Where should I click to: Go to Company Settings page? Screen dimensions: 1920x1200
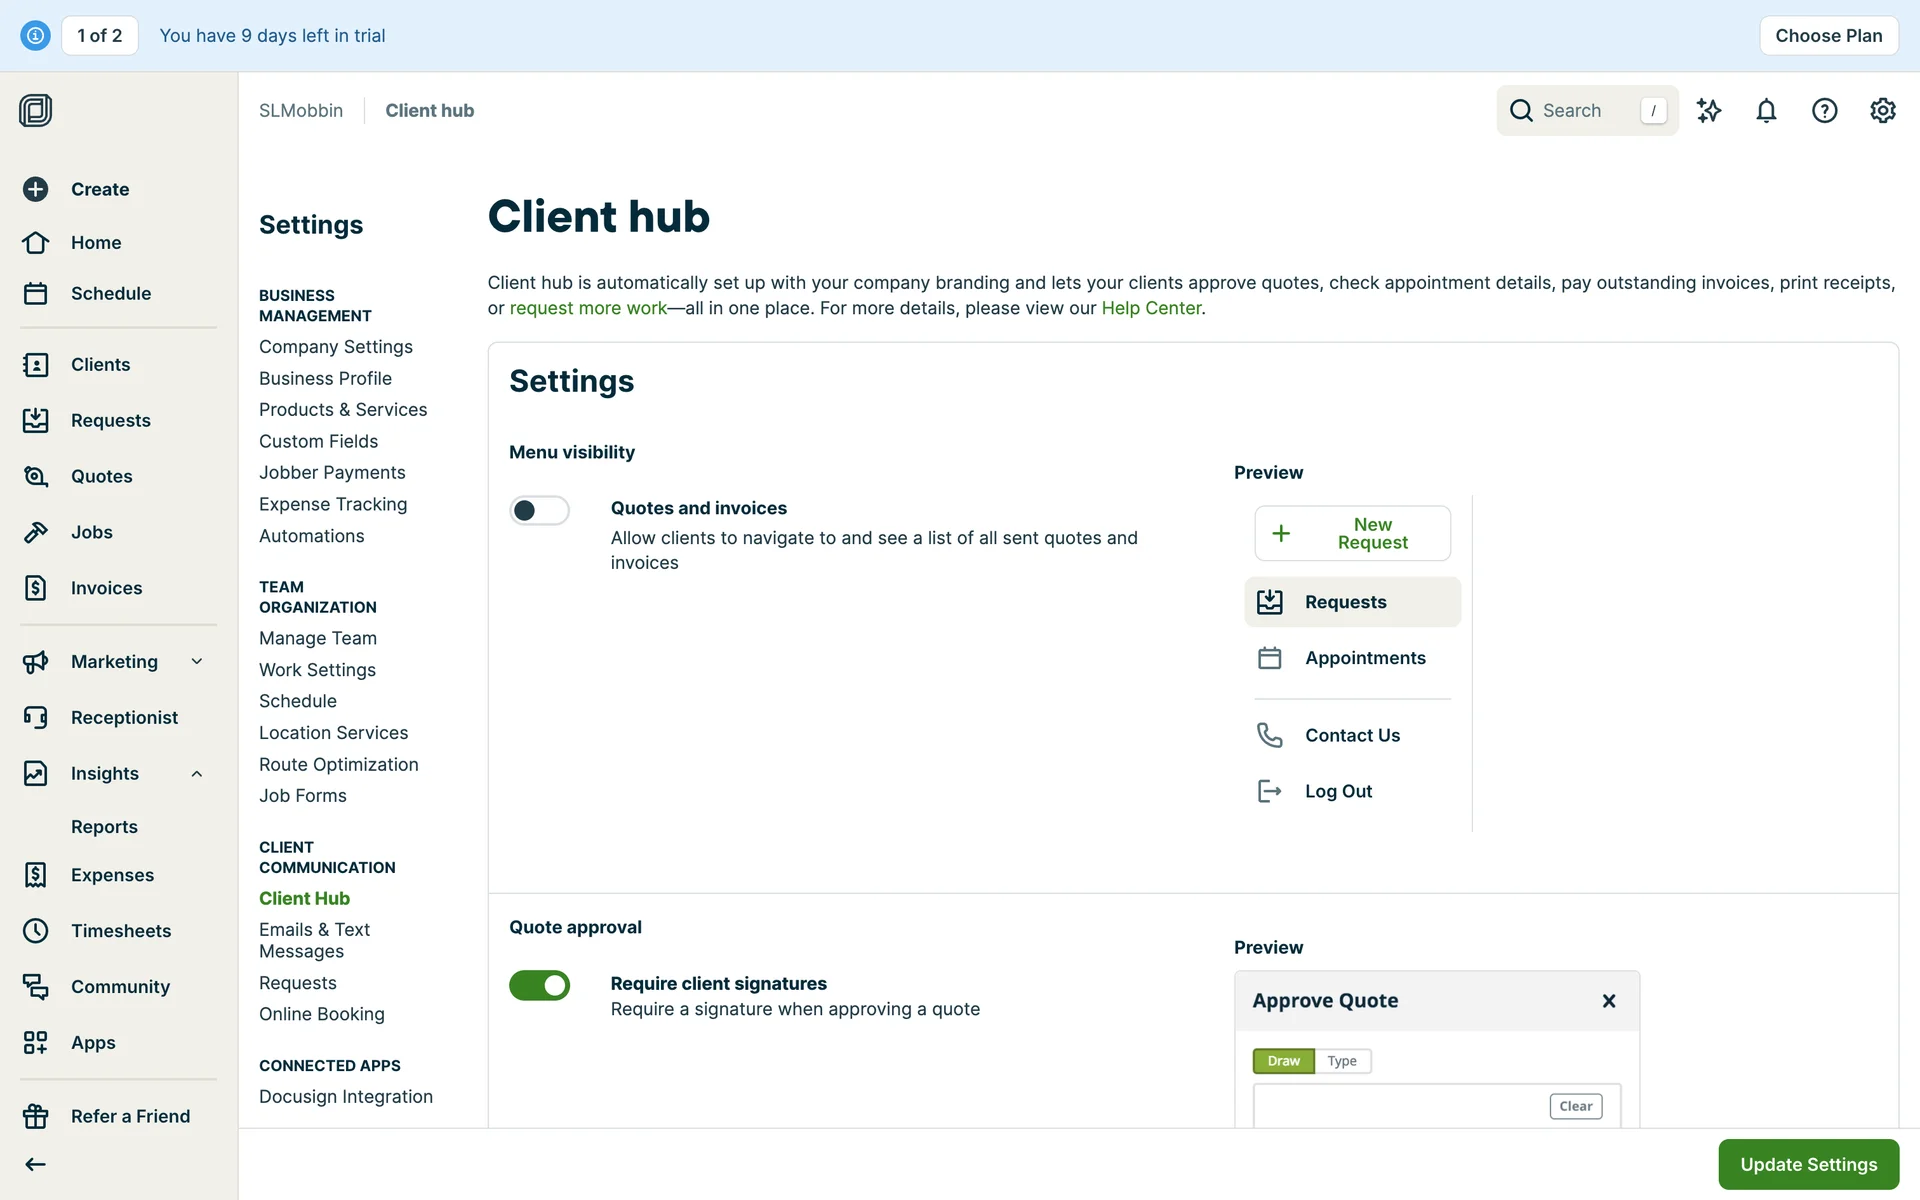point(336,347)
